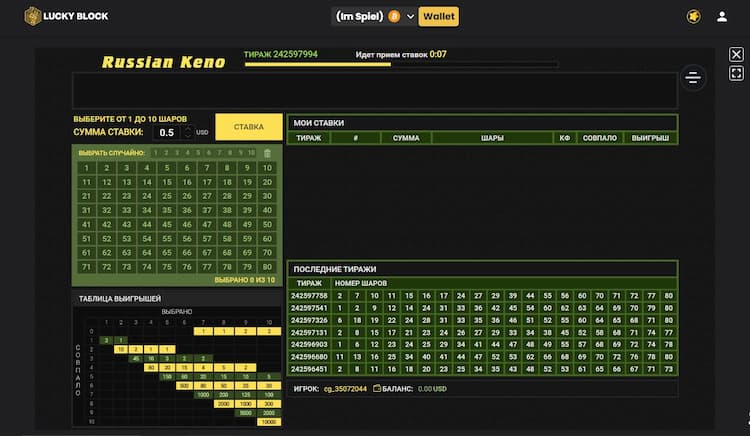
Task: Click the ПОСЛЕДНИЕ ТИРАЖИ panel header
Action: (x=483, y=269)
